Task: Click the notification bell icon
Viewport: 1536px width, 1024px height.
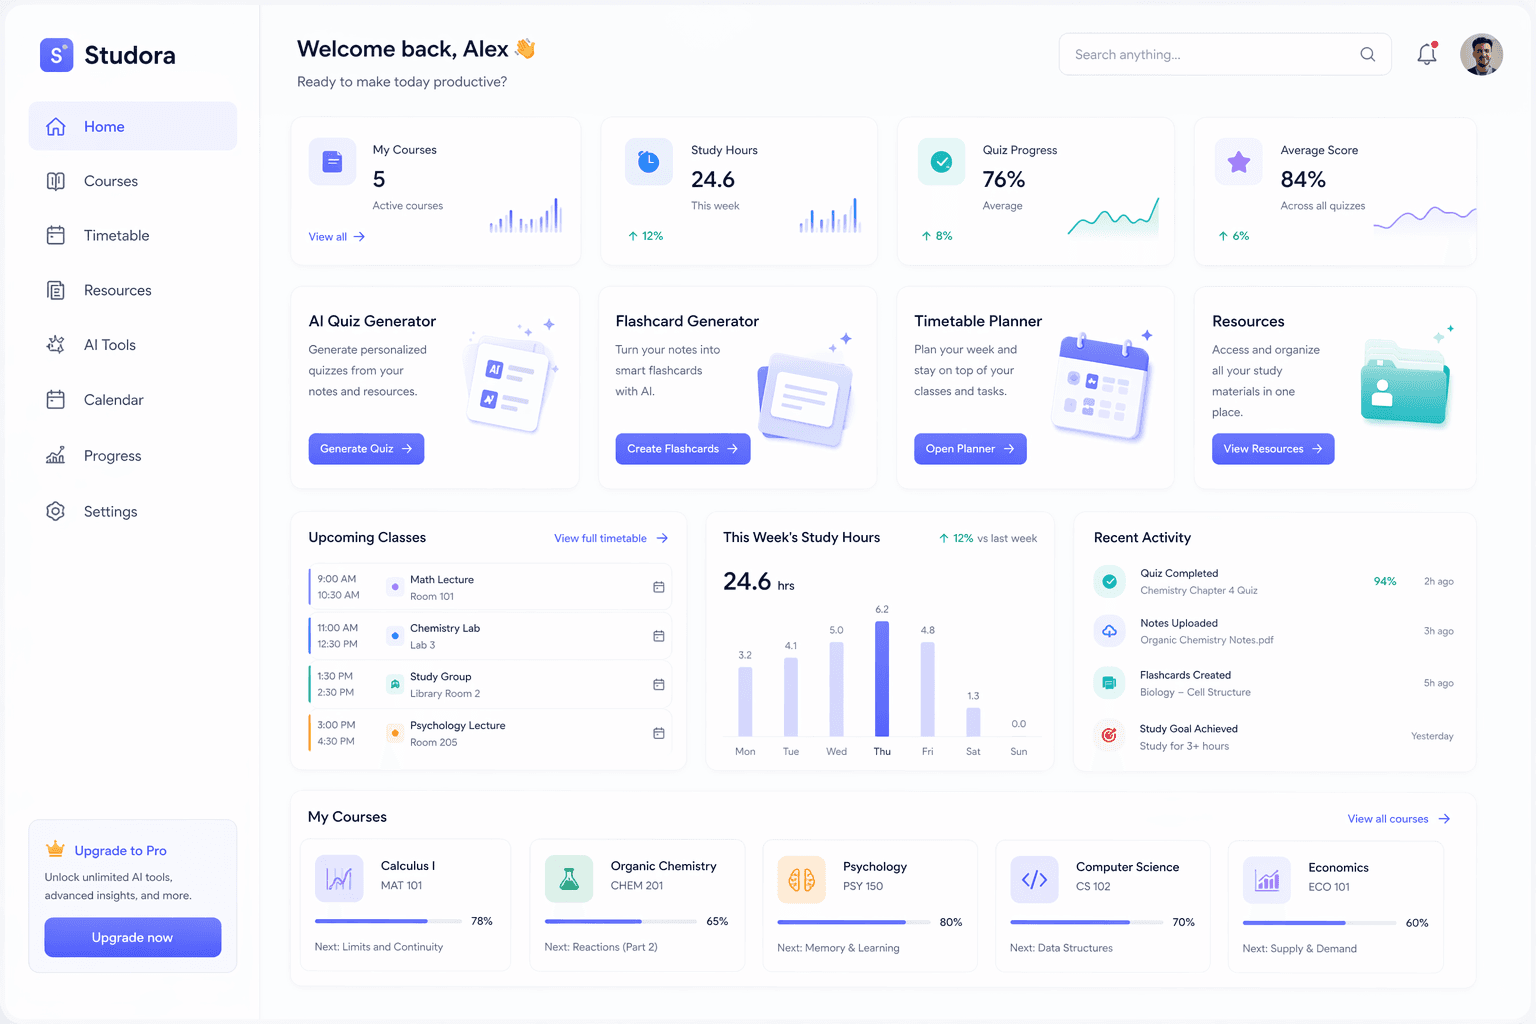Action: [x=1427, y=54]
